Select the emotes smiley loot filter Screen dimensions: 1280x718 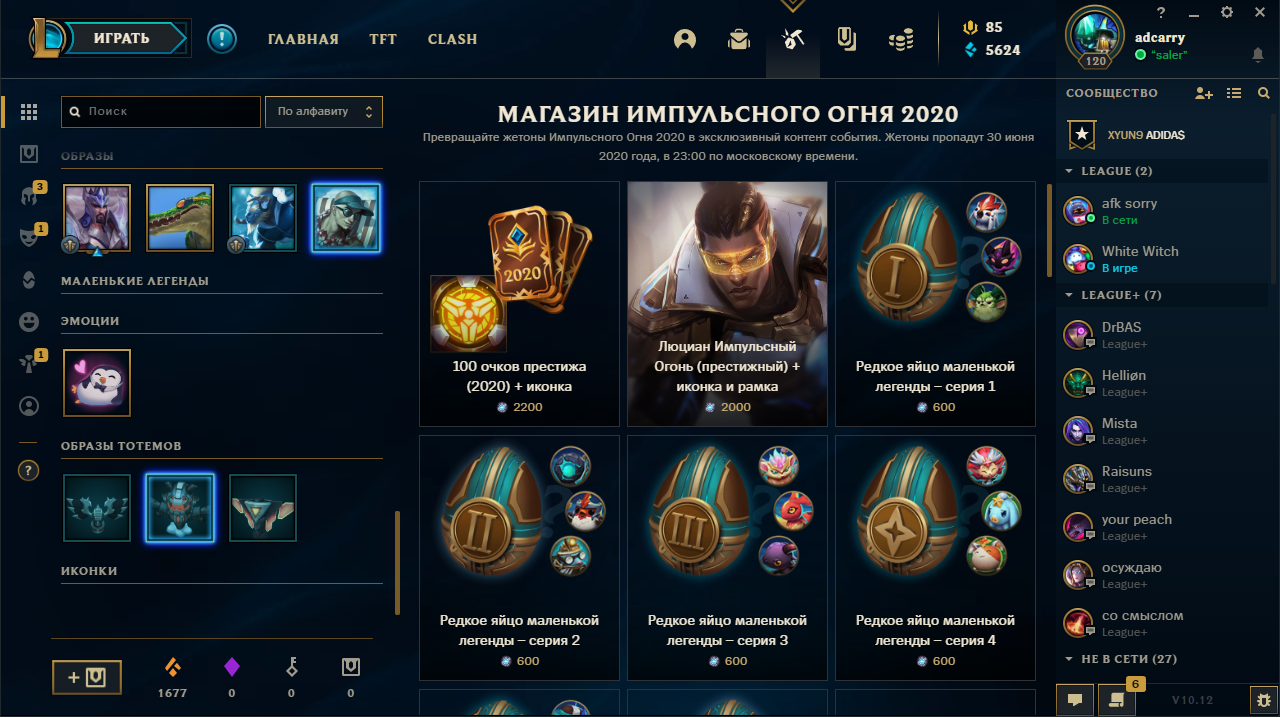coord(29,322)
